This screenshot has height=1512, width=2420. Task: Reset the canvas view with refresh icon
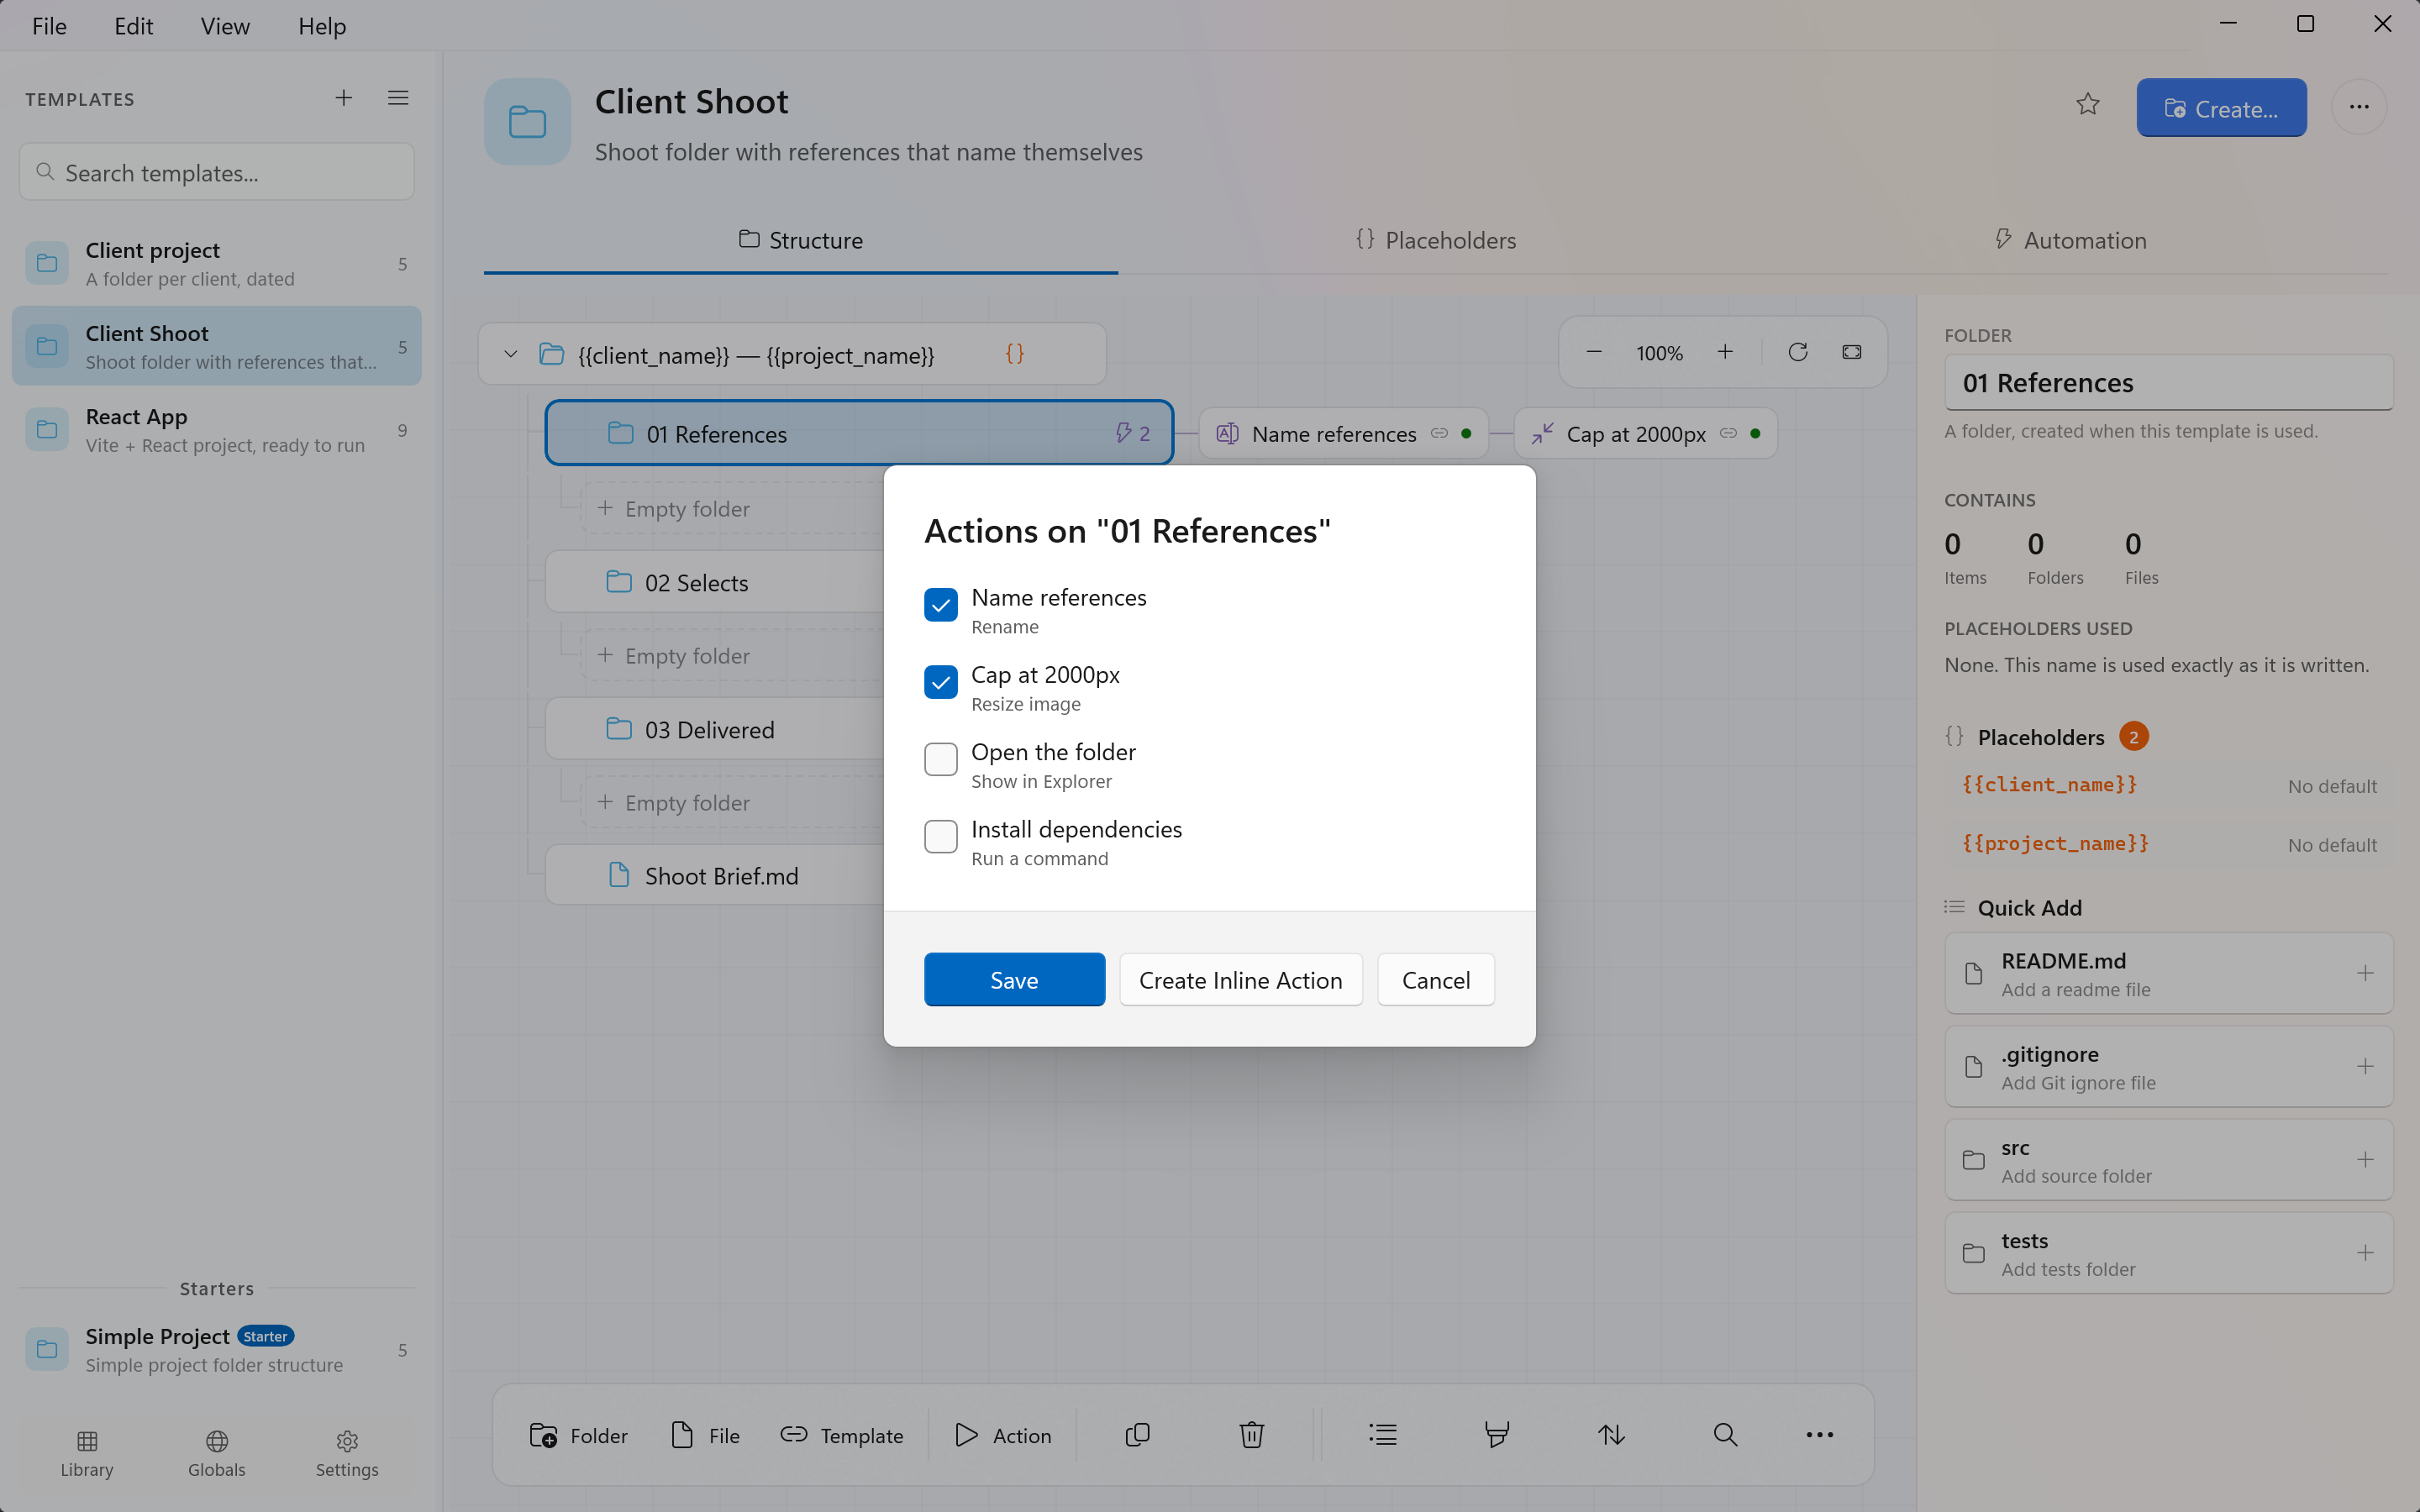click(x=1797, y=353)
